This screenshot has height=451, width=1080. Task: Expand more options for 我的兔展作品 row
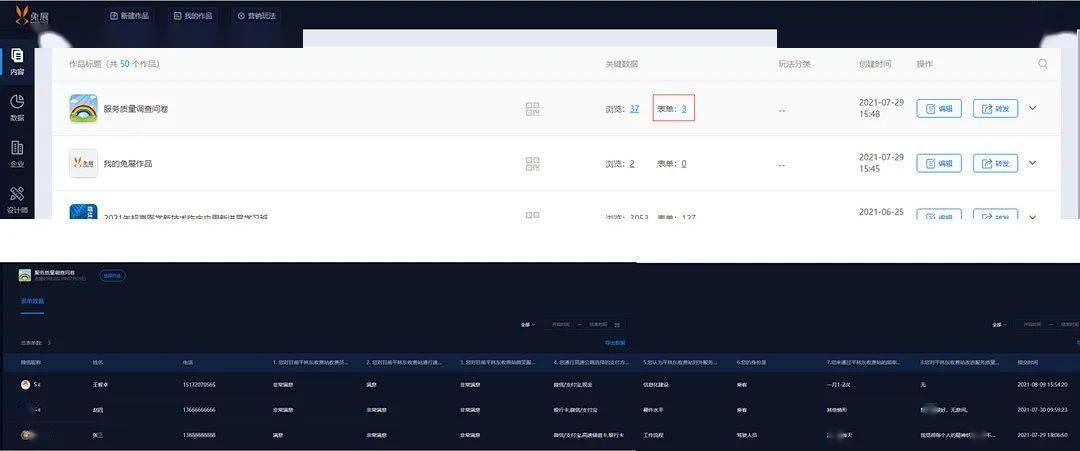pyautogui.click(x=1032, y=163)
